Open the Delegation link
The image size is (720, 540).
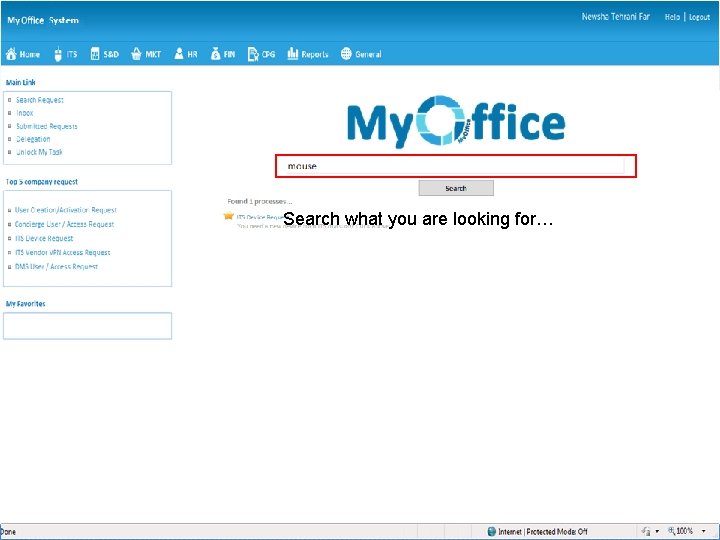(x=33, y=139)
